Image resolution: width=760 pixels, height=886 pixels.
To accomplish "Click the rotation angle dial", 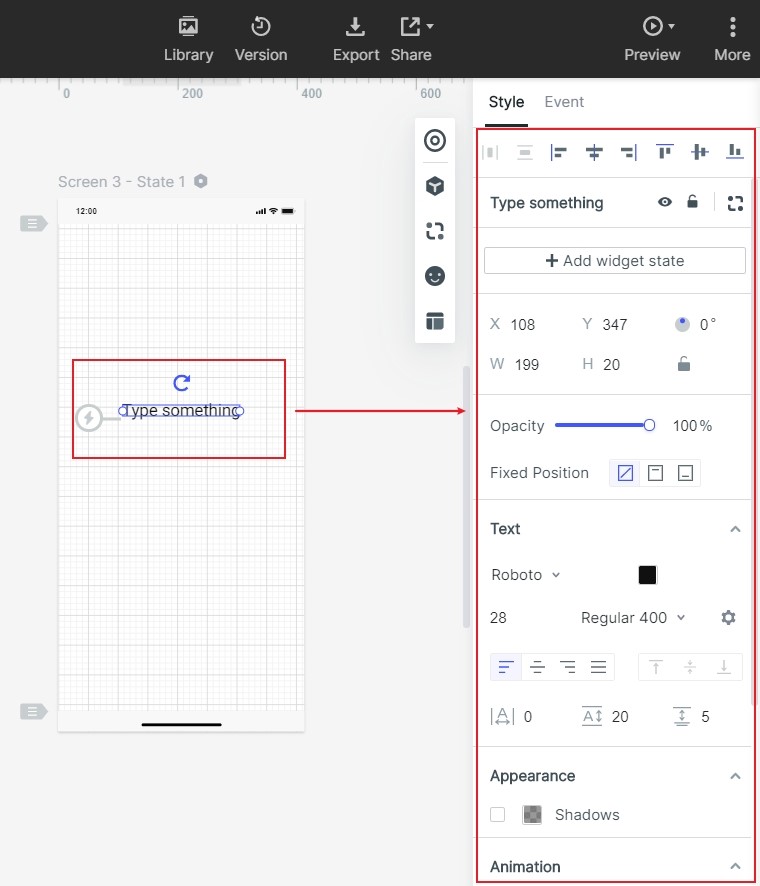I will coord(683,324).
